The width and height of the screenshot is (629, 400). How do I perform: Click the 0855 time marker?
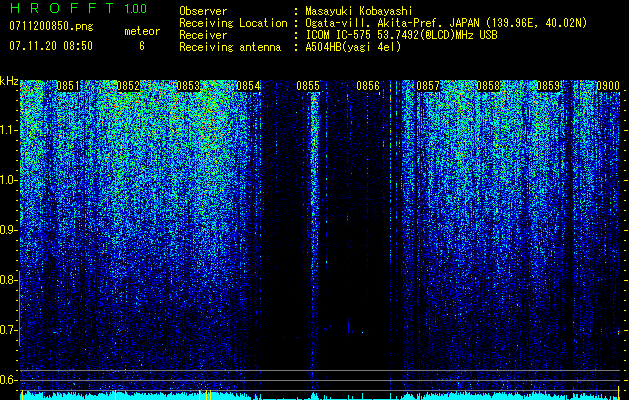[308, 86]
